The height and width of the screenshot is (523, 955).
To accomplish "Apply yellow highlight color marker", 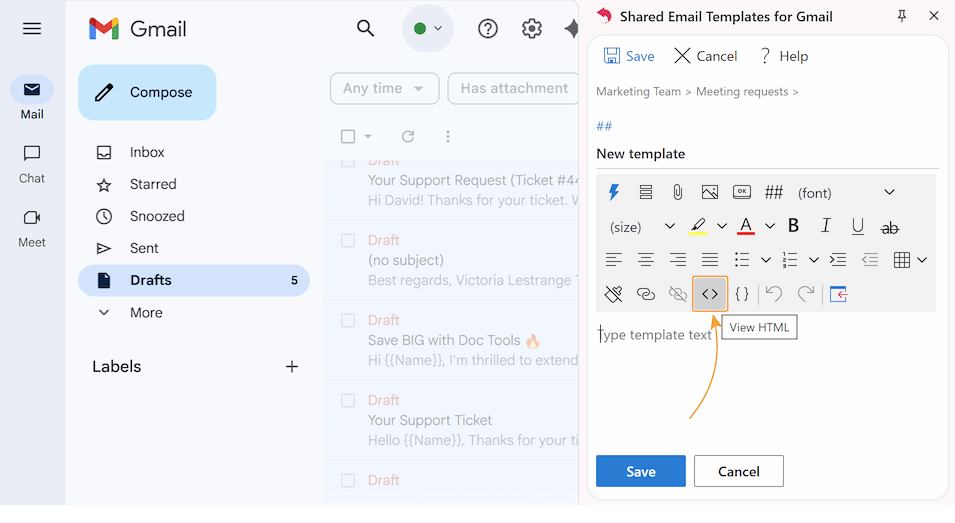I will (x=698, y=226).
